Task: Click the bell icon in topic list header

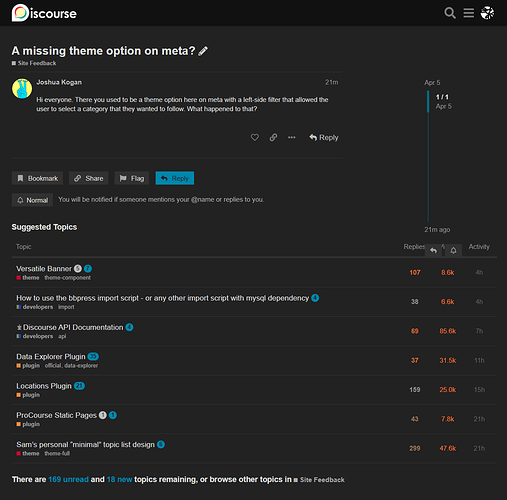Action: (453, 250)
